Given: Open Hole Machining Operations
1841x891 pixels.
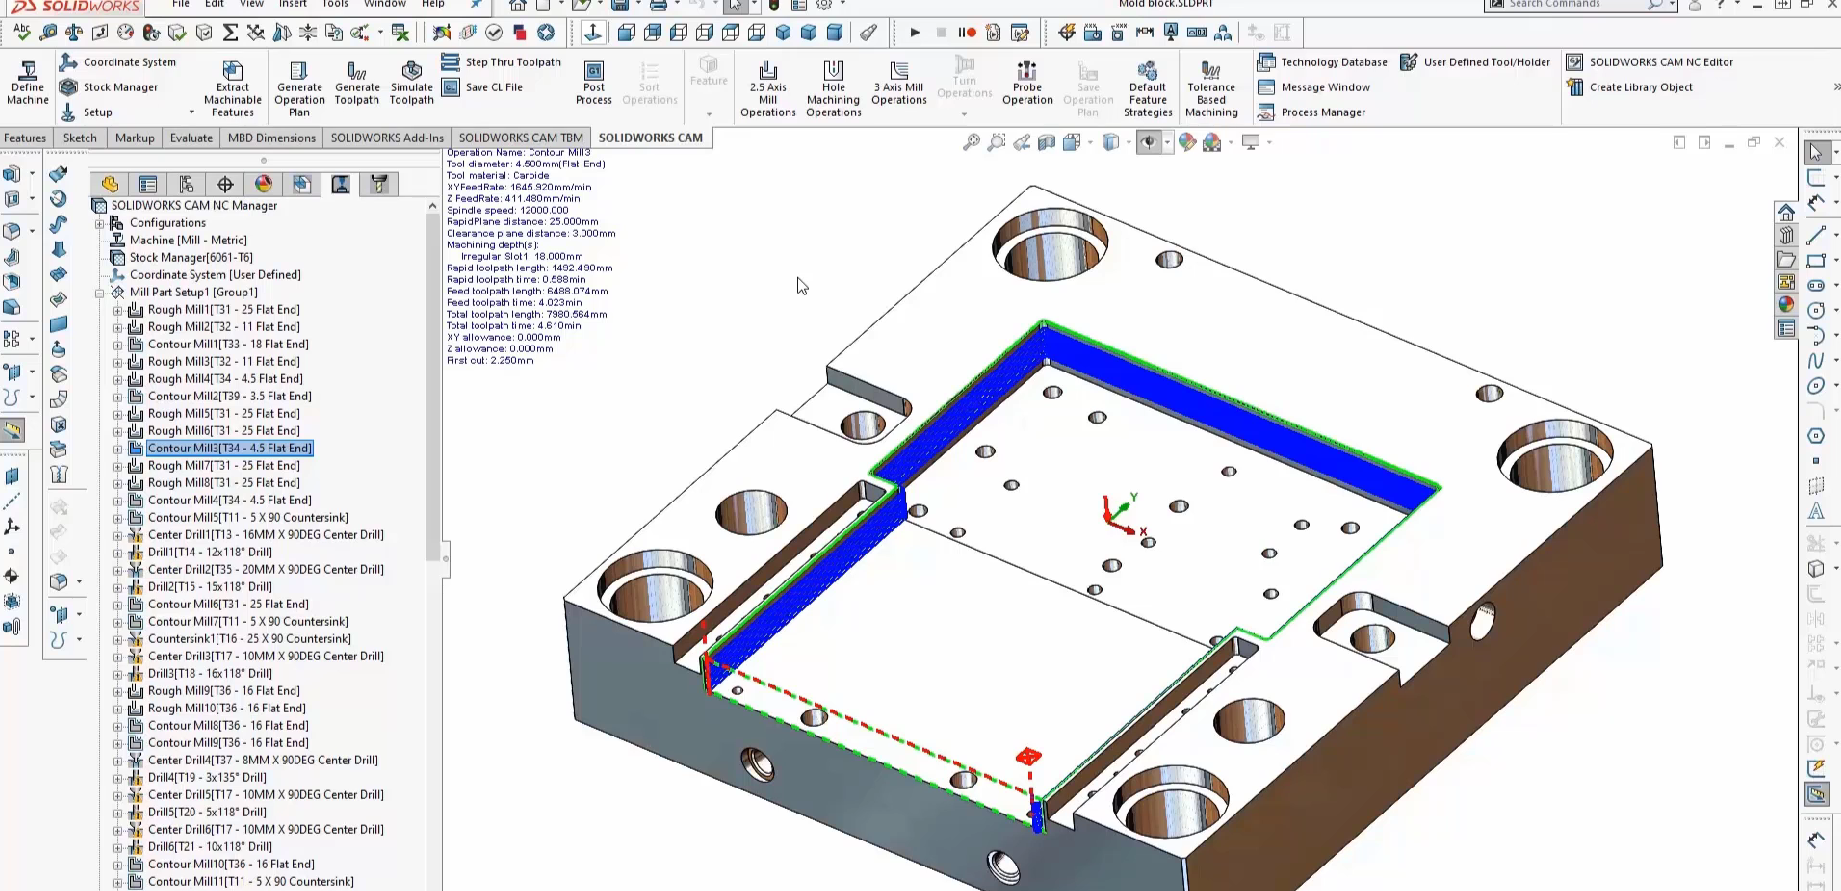Looking at the screenshot, I should tap(833, 88).
